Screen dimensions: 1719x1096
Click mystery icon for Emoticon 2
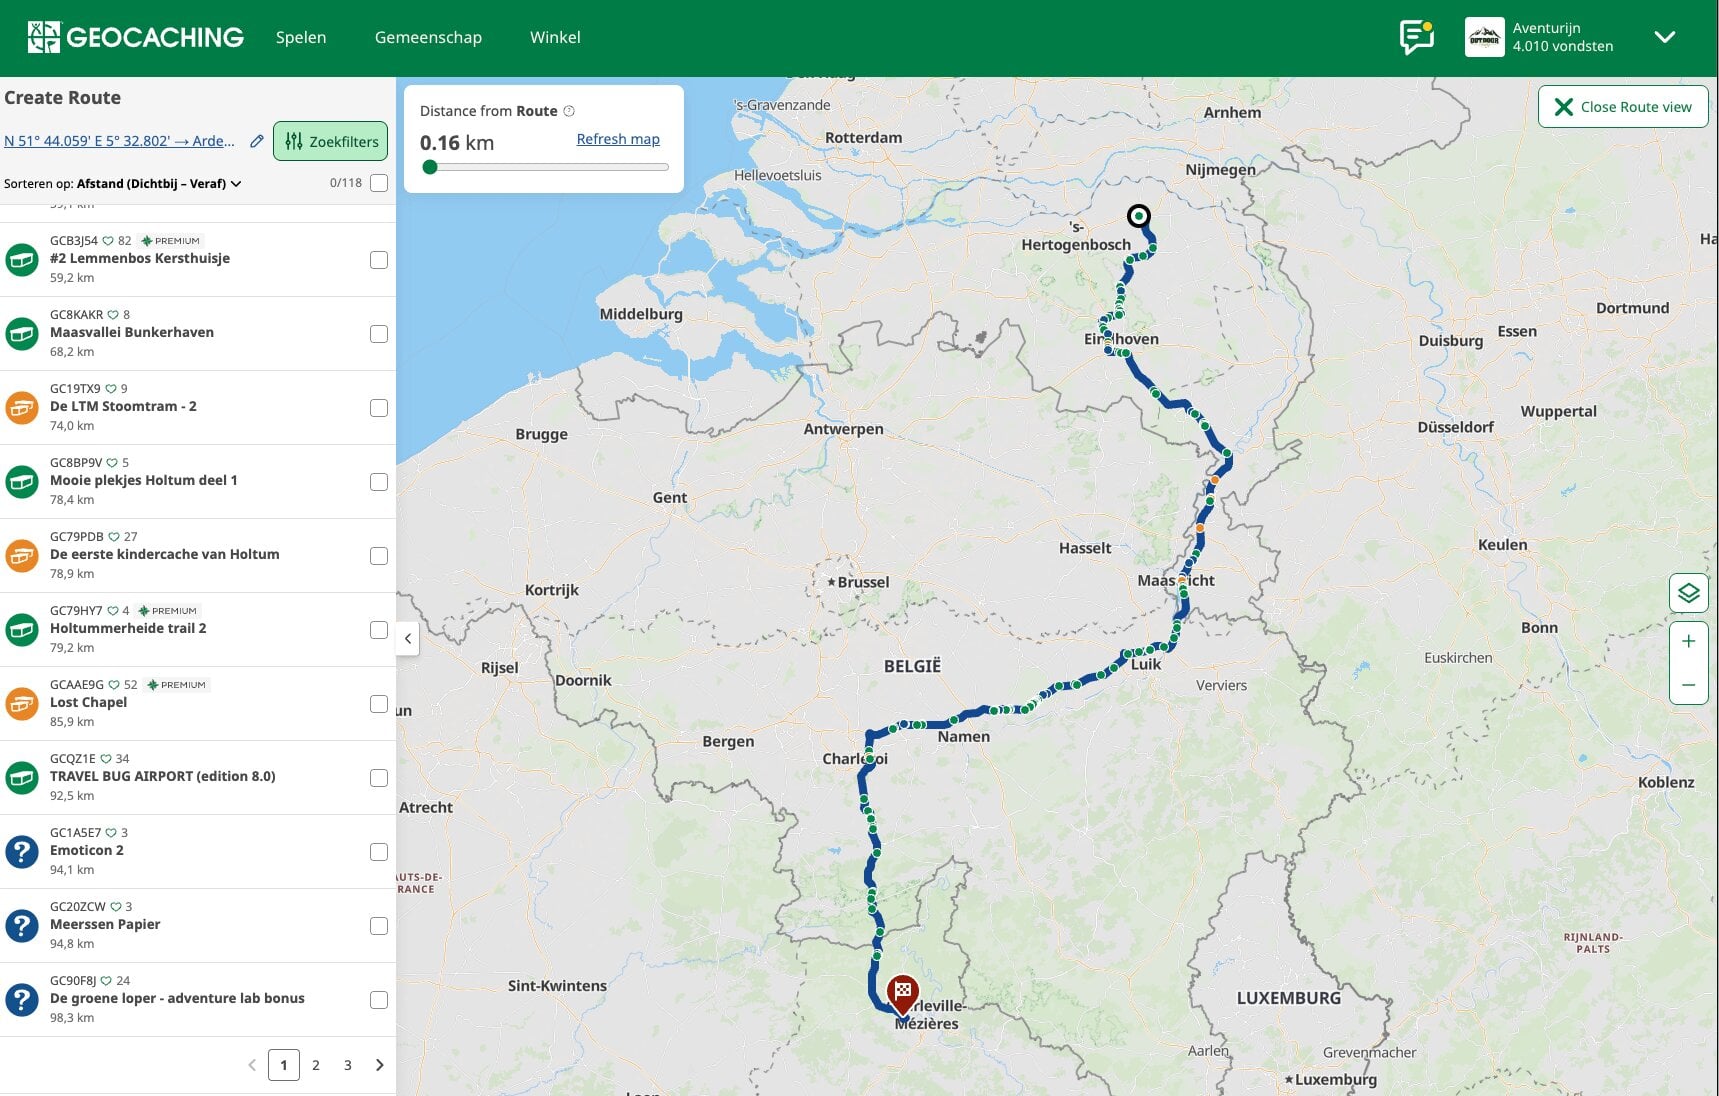(22, 851)
